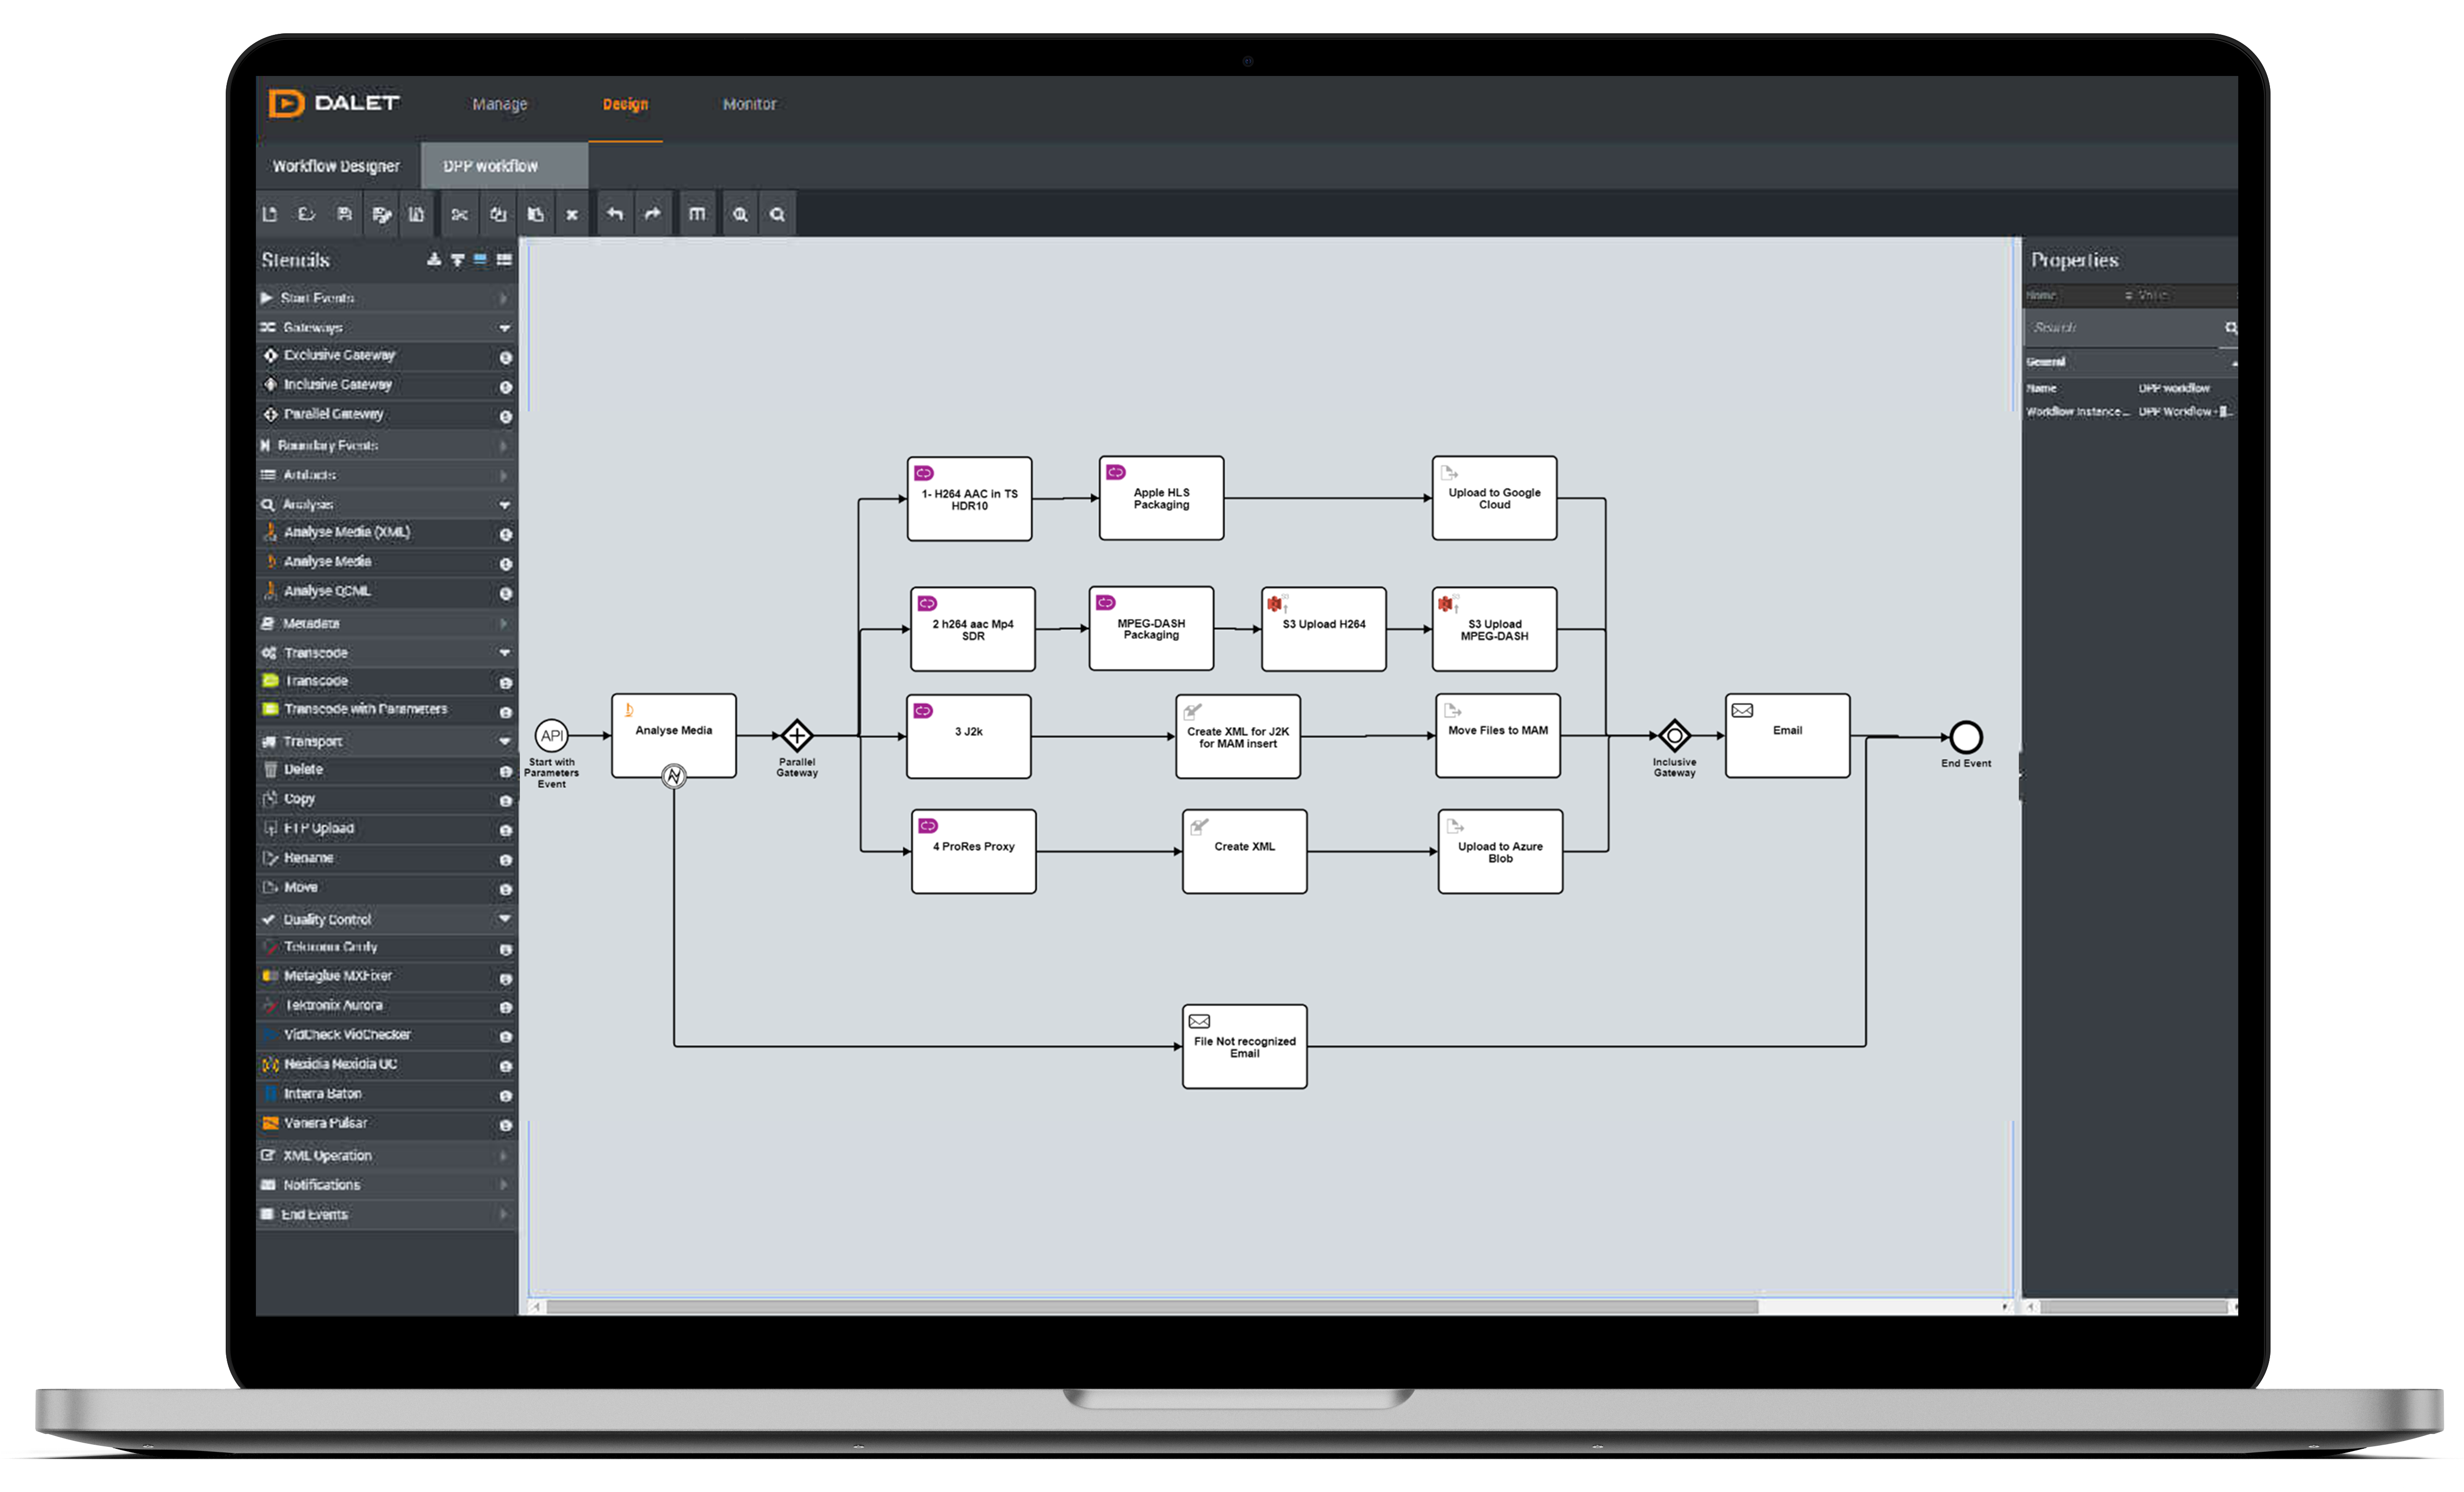2464x1492 pixels.
Task: Click the scissors Cut icon
Action: (459, 214)
